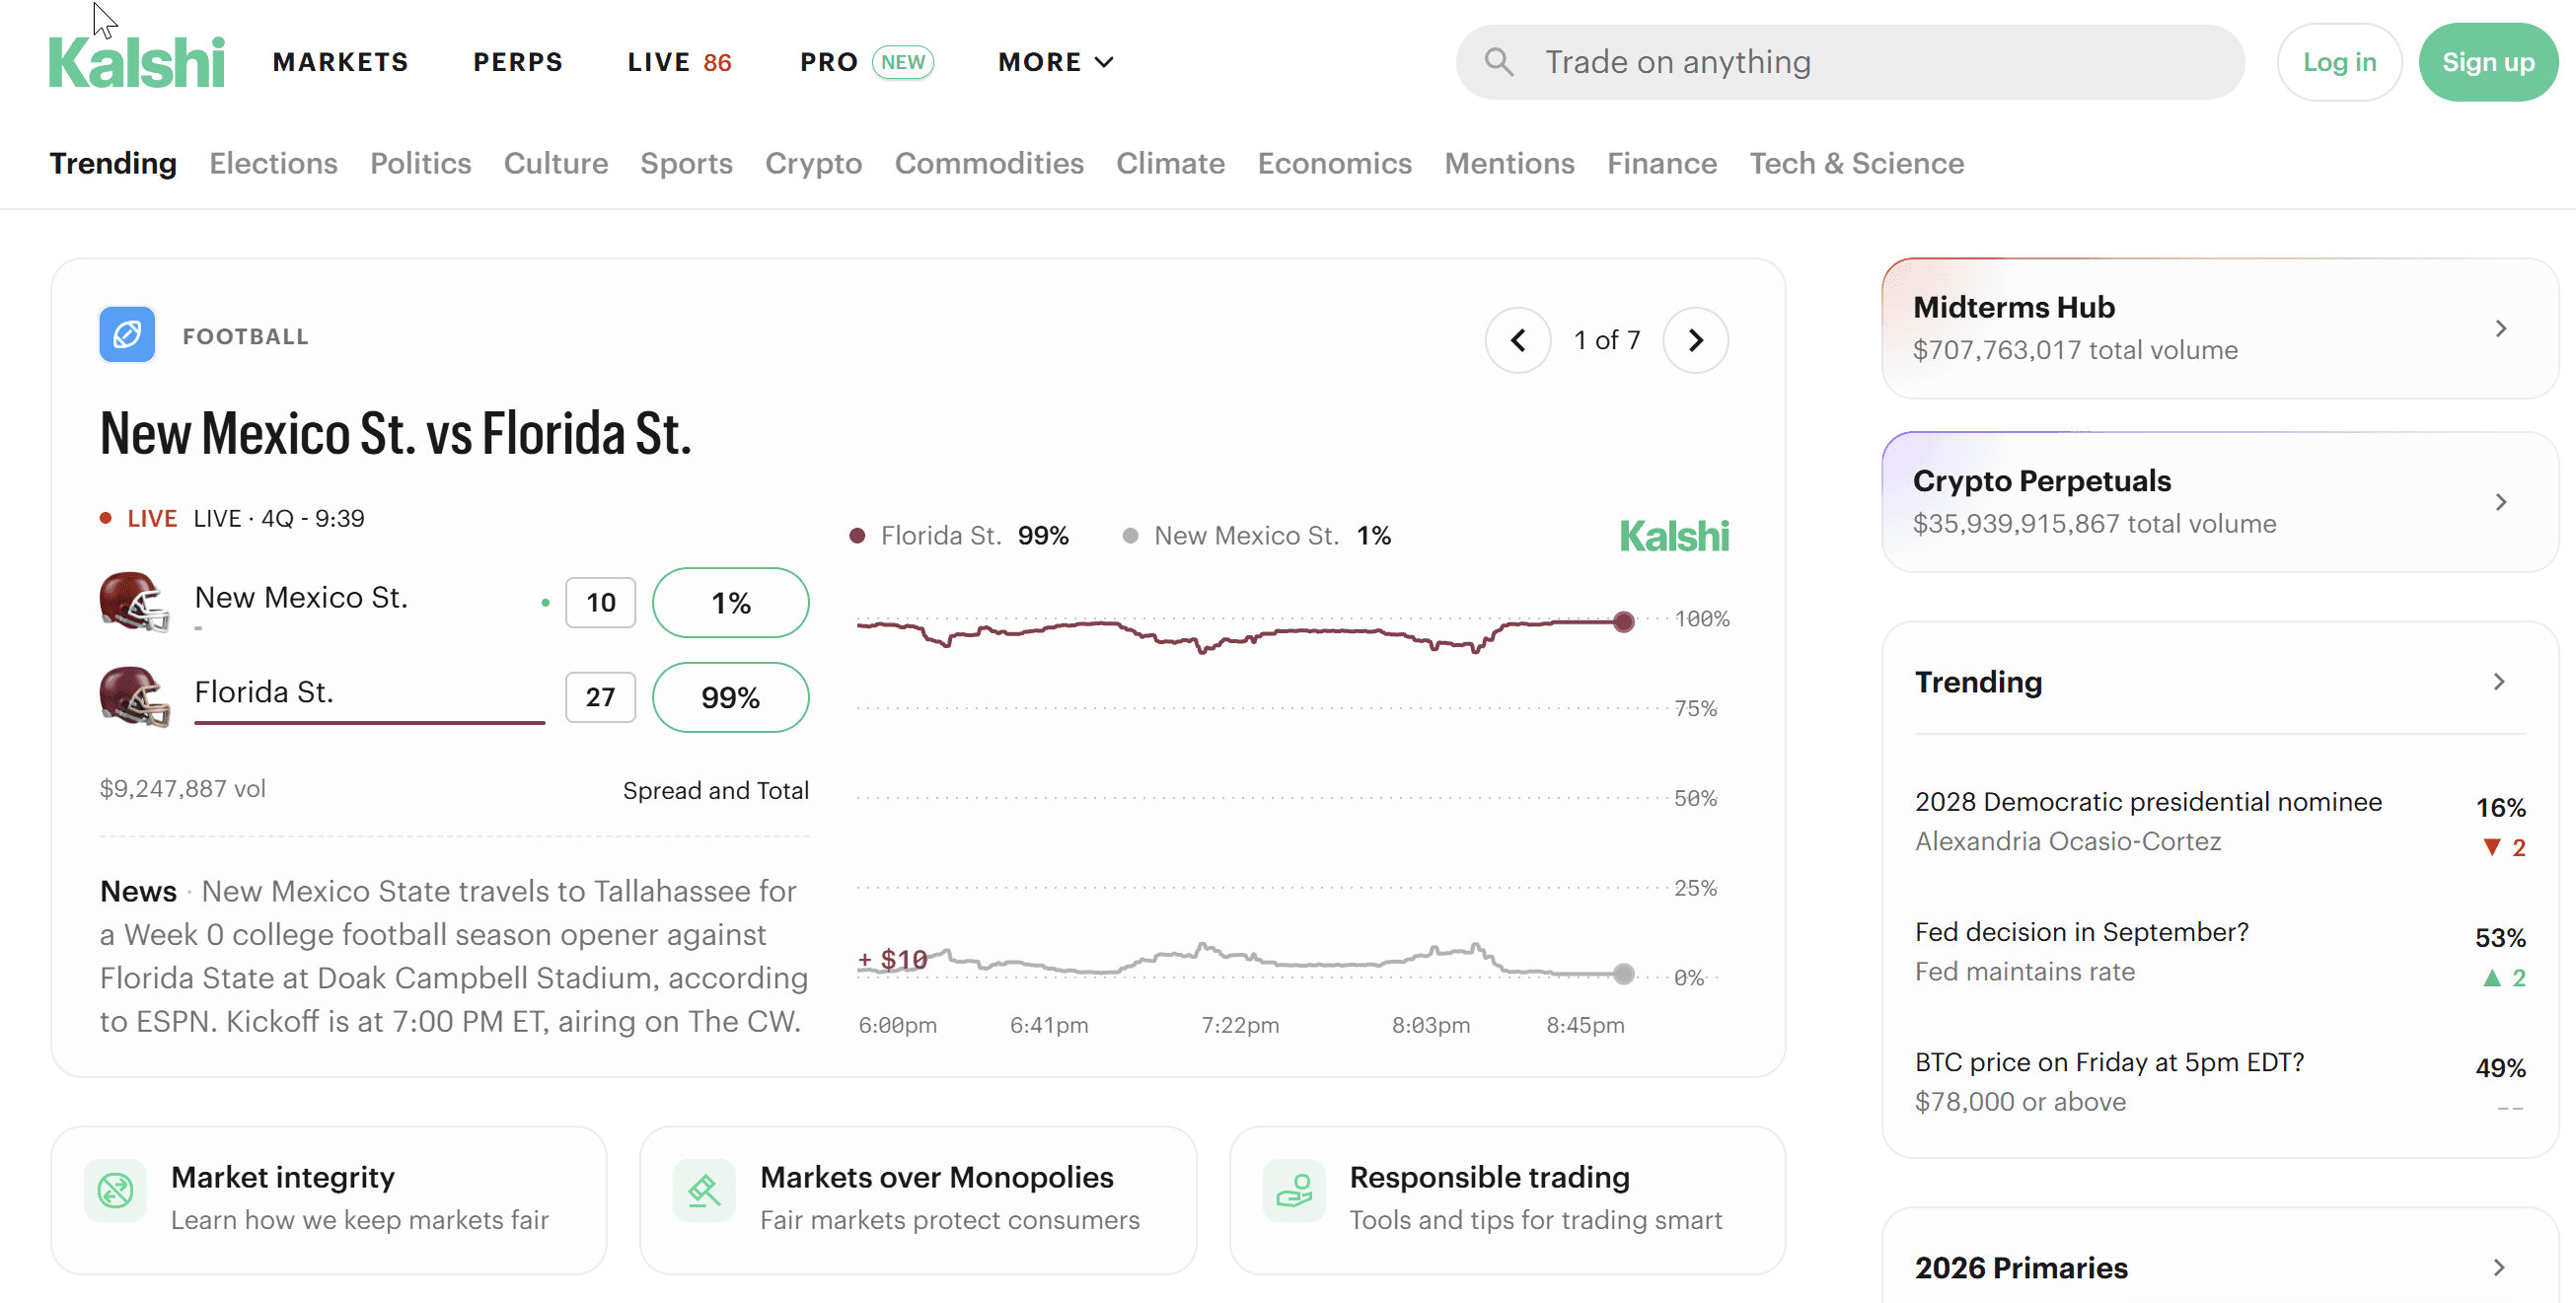Click the Sign up button
2576x1303 pixels.
[x=2488, y=62]
